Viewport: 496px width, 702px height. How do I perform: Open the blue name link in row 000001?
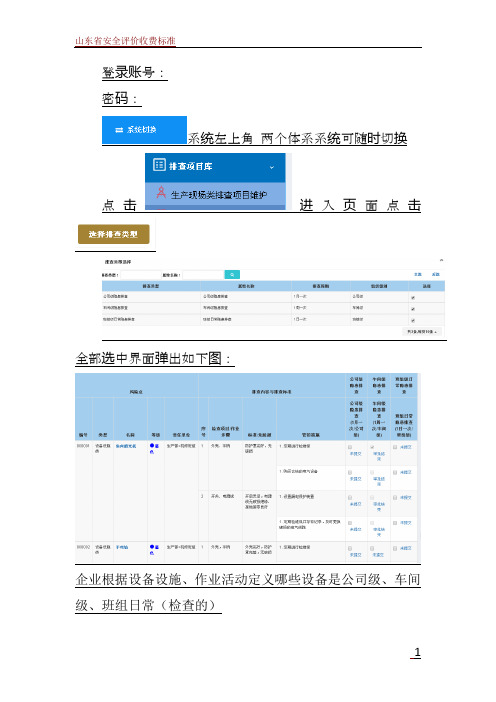coord(126,446)
